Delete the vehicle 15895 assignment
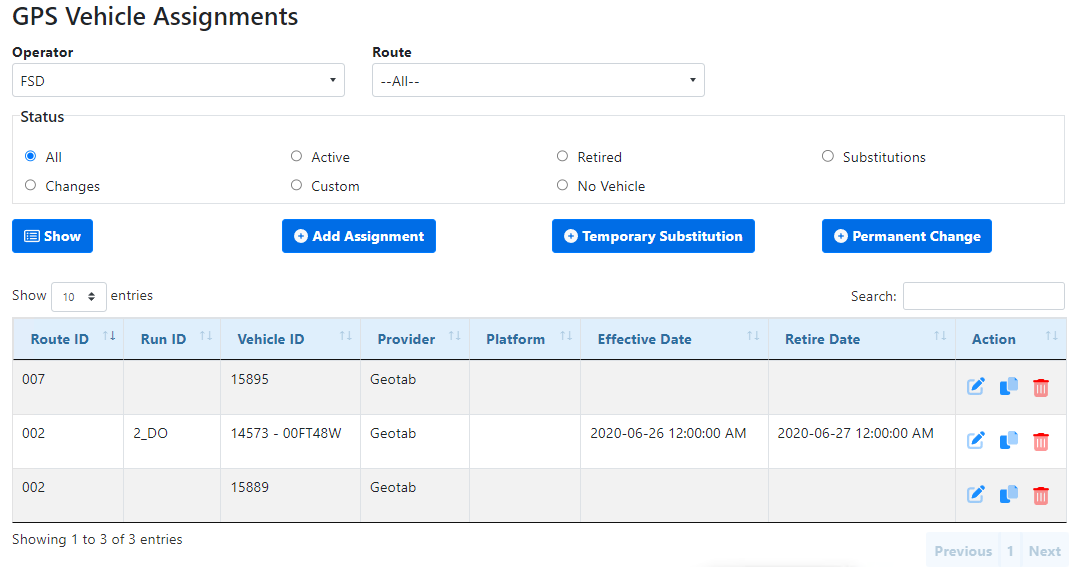Viewport: 1076px width, 567px height. 1041,387
